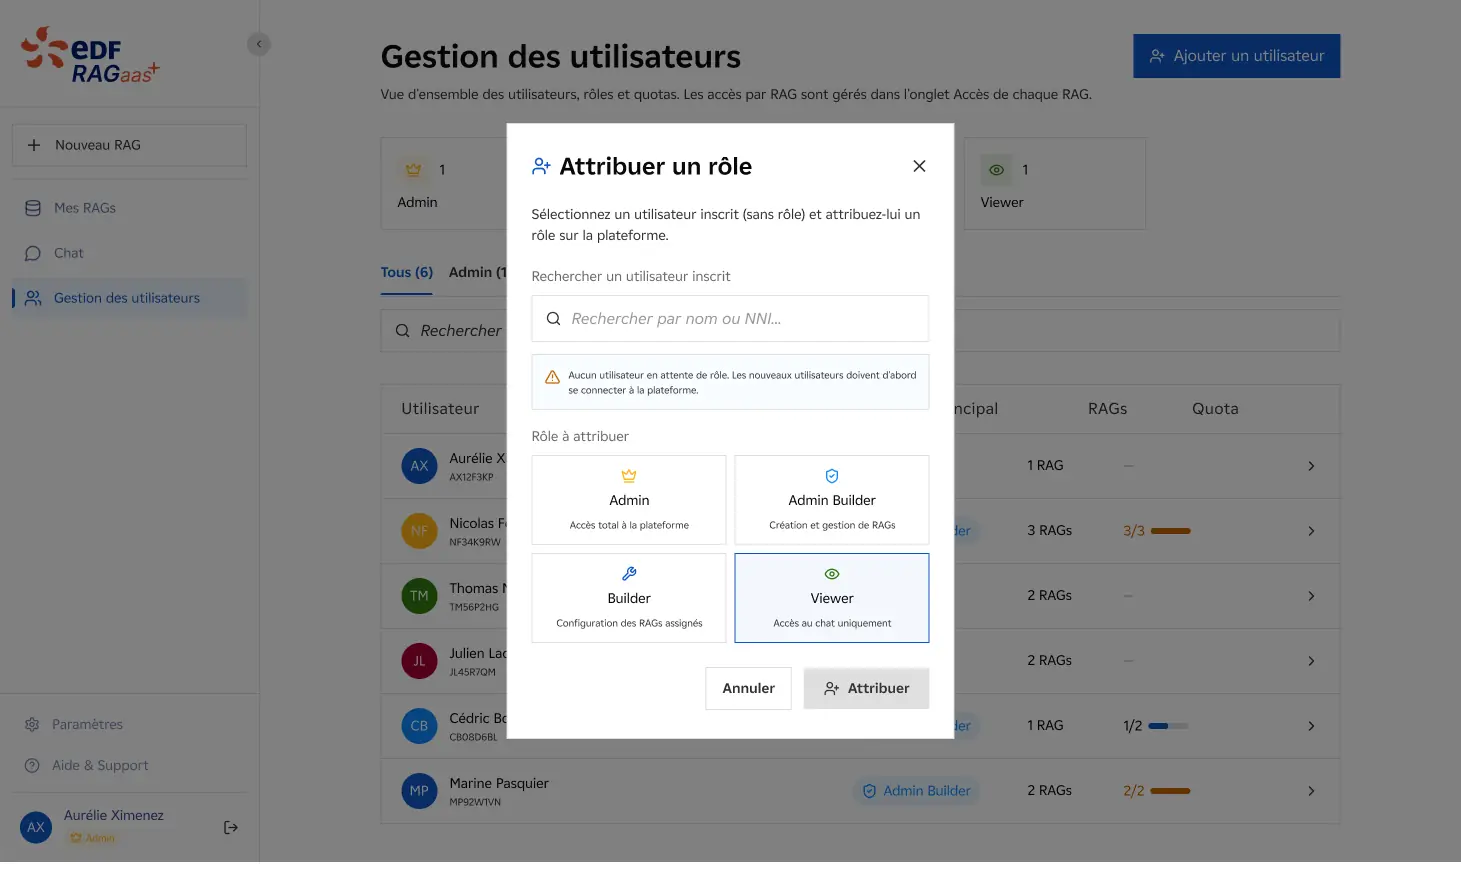Click the Aide & Support help icon
Screen dimensions: 1461x888
click(32, 765)
